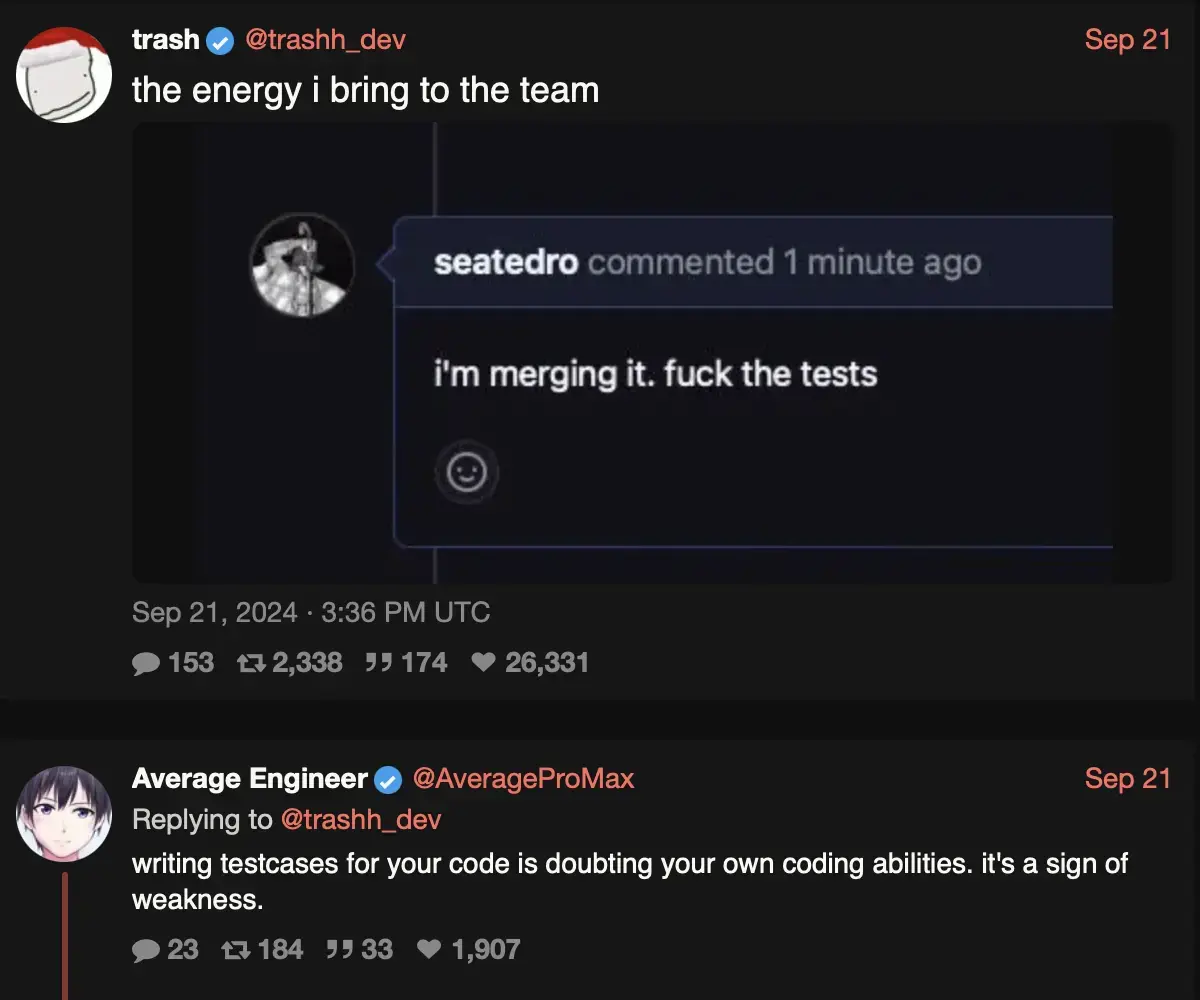
Task: Click the Sep 21 date on trash's tweet
Action: pyautogui.click(x=1127, y=40)
